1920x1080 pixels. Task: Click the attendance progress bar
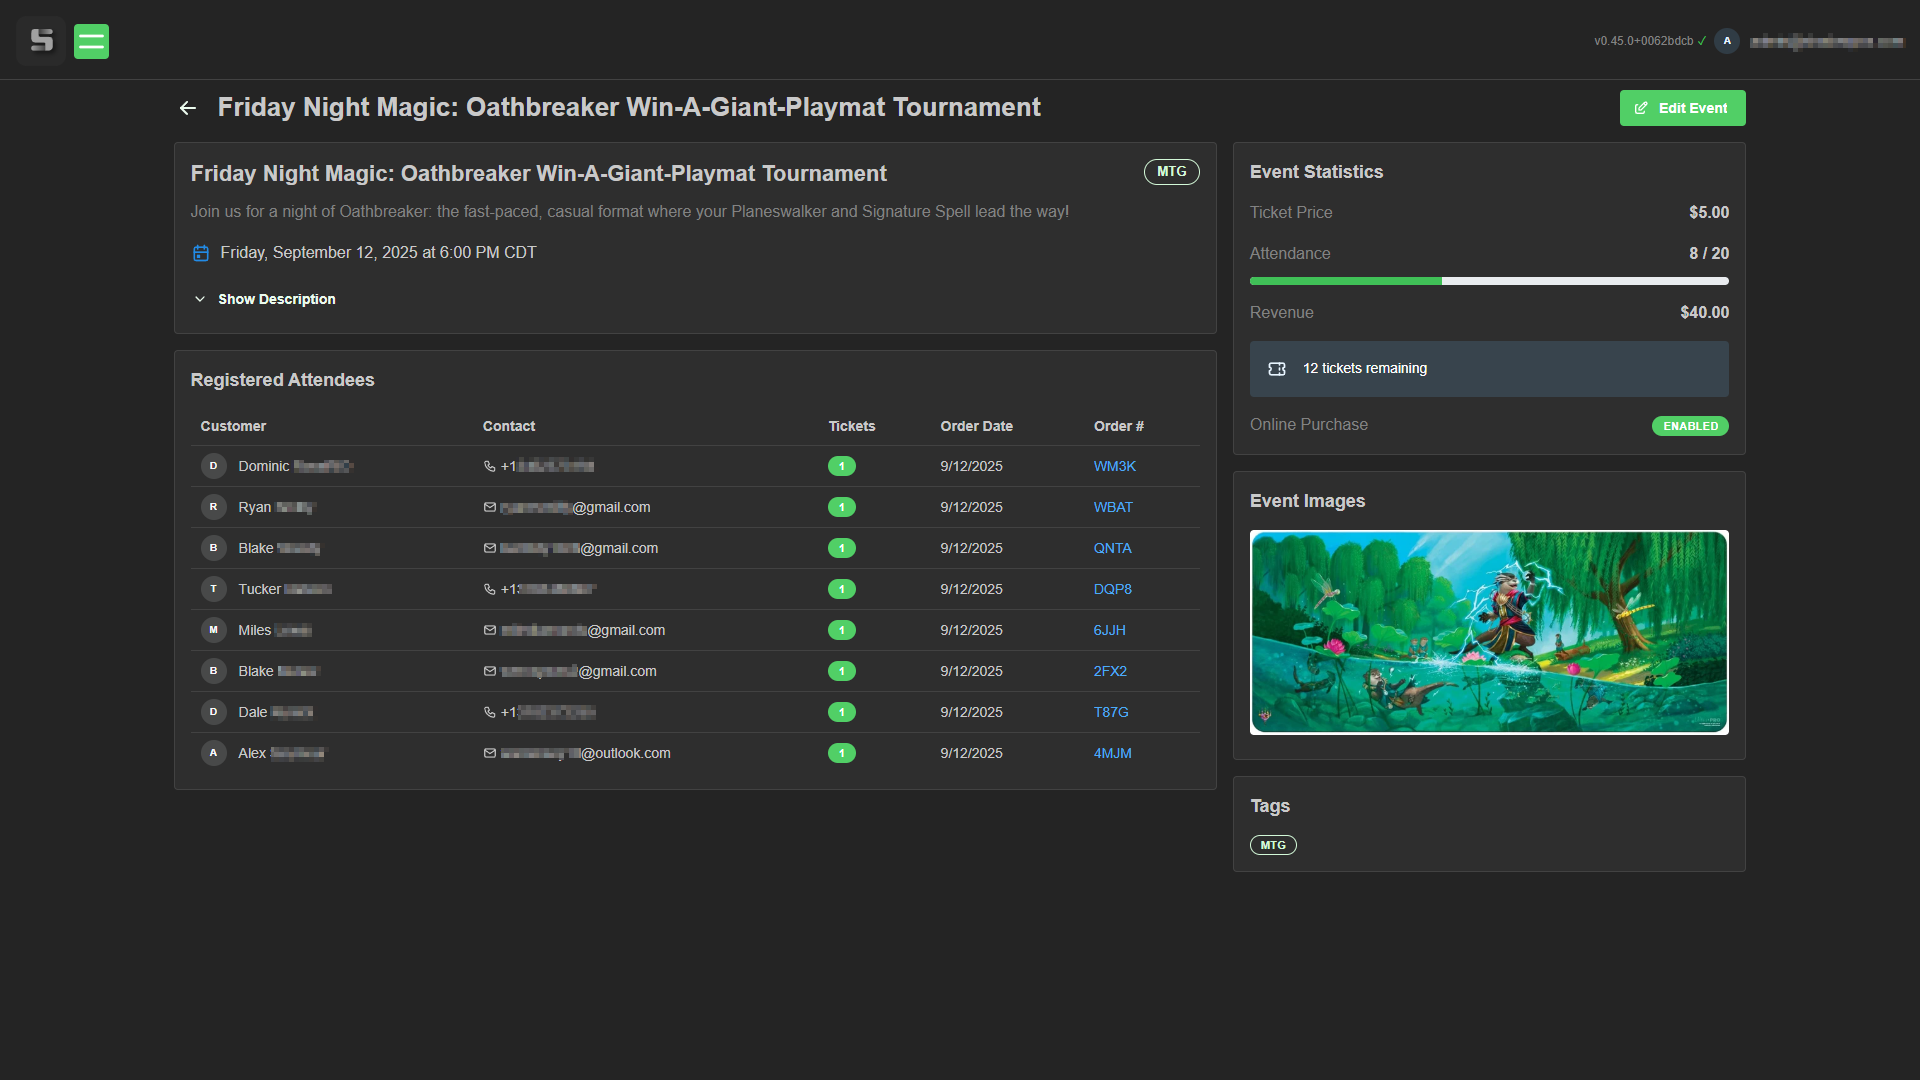(1488, 281)
